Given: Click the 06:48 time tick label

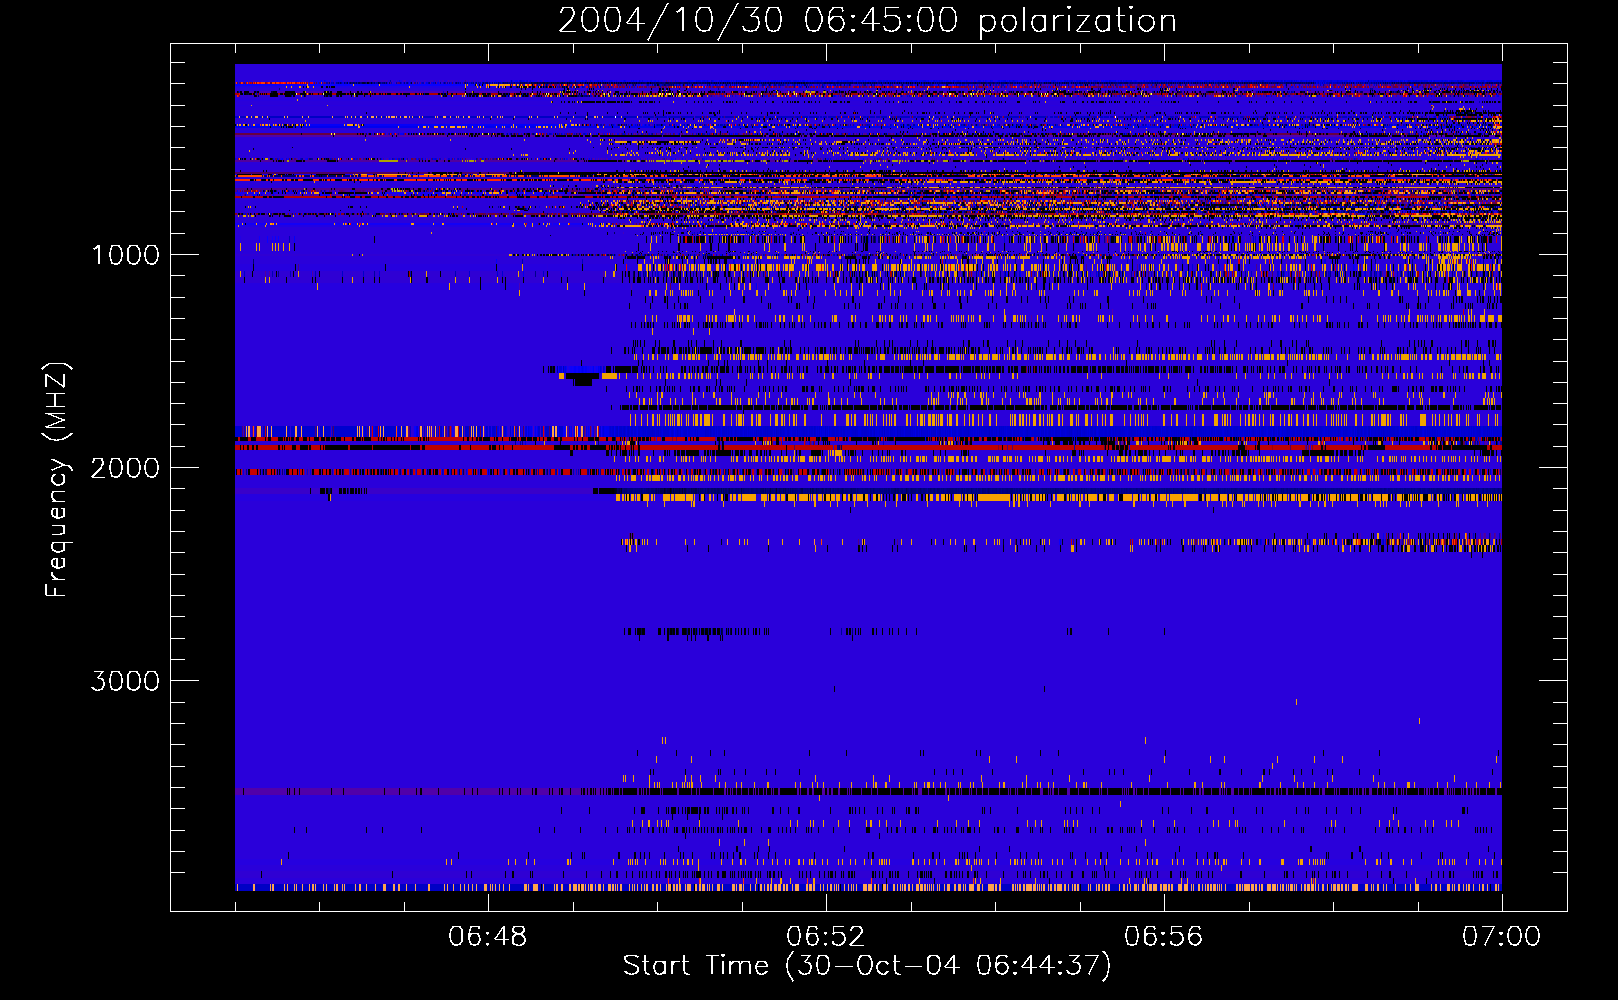Looking at the screenshot, I should 488,937.
